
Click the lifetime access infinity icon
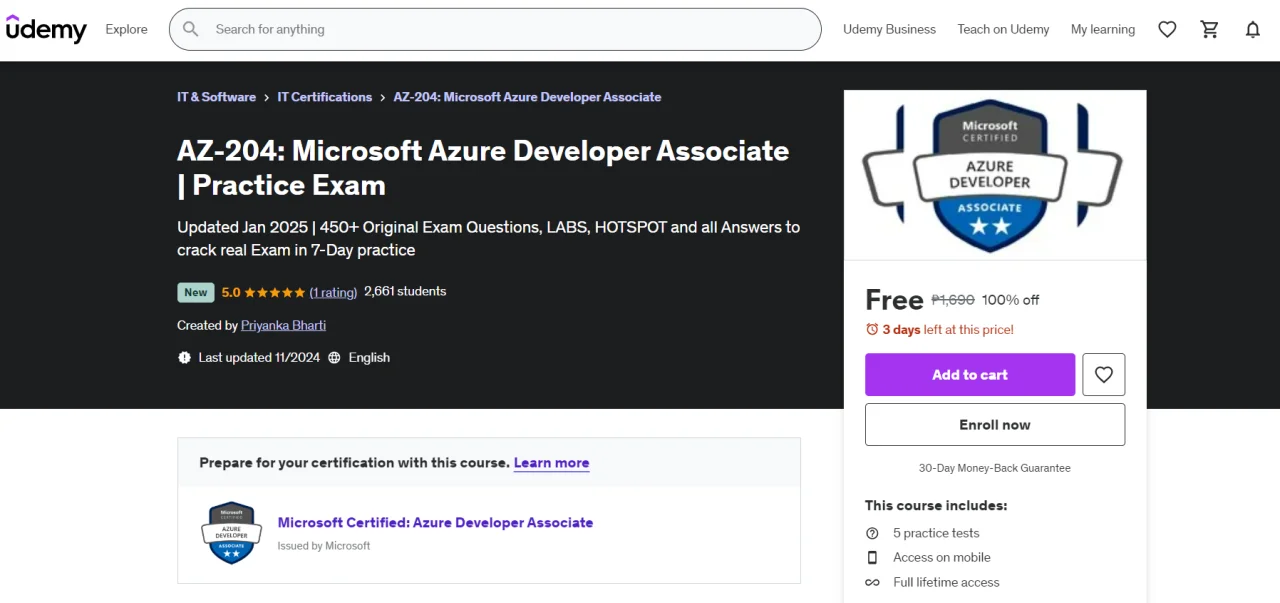(x=872, y=582)
